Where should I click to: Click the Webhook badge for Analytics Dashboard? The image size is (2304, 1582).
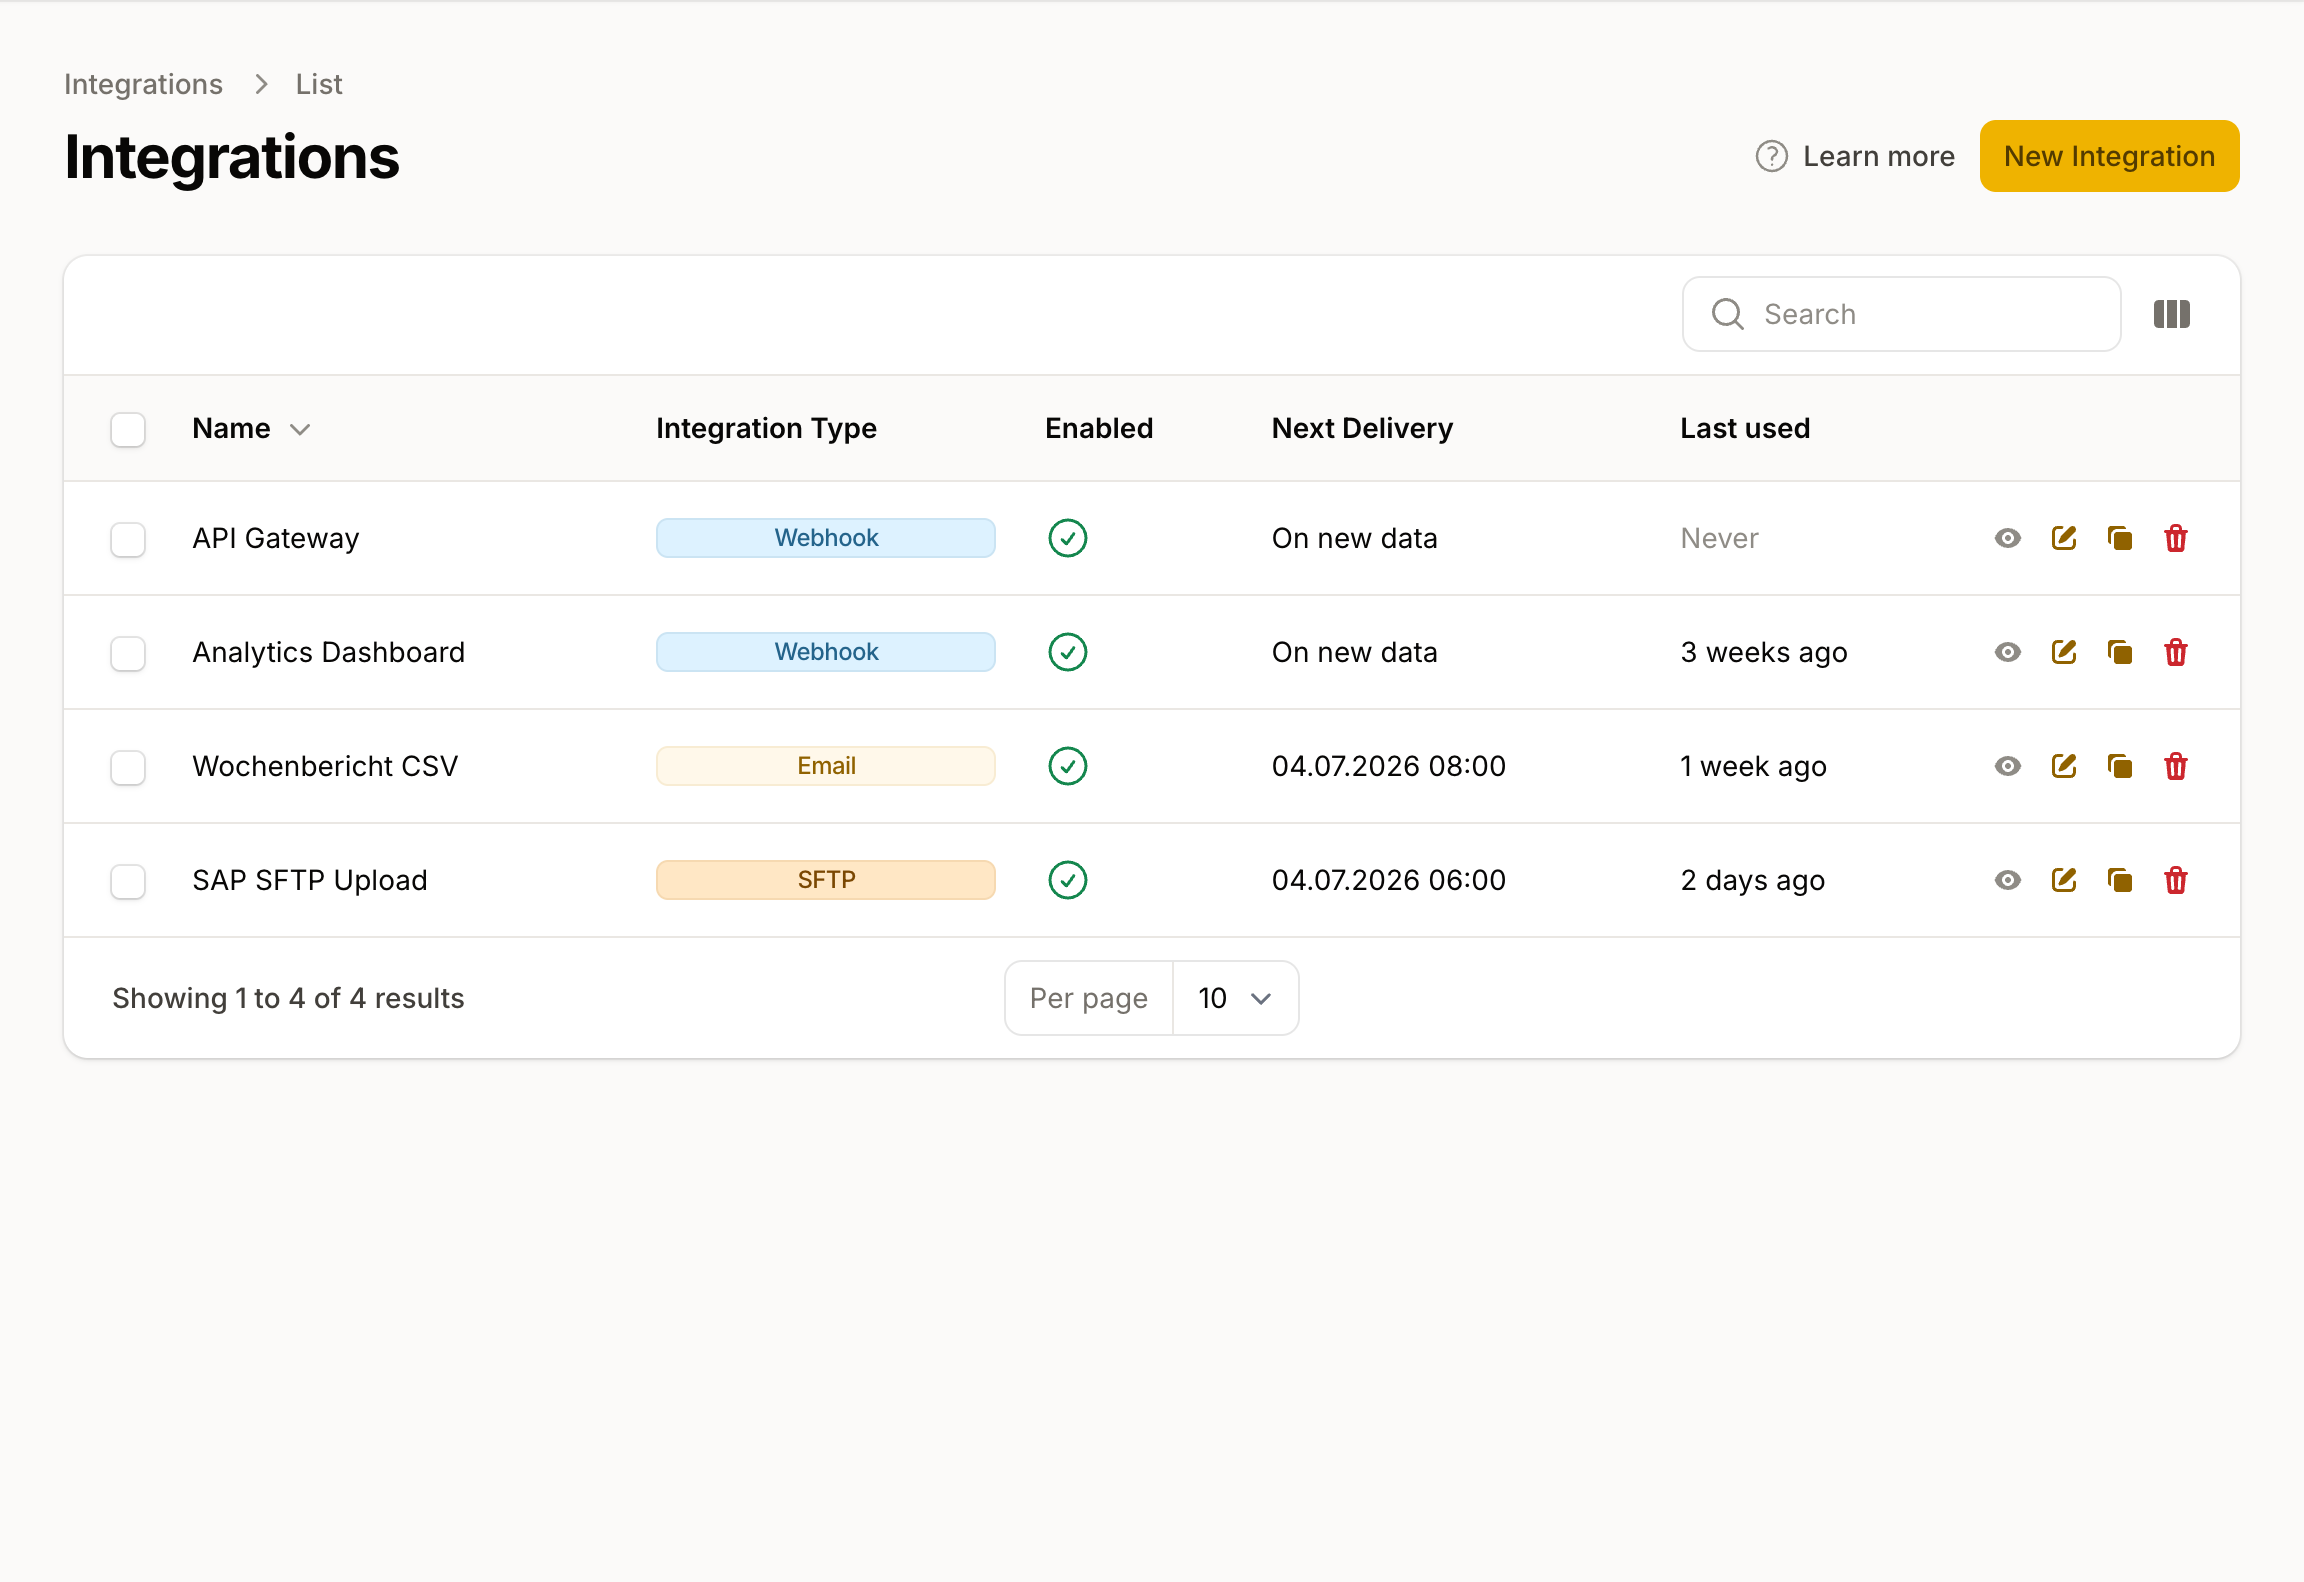(826, 652)
